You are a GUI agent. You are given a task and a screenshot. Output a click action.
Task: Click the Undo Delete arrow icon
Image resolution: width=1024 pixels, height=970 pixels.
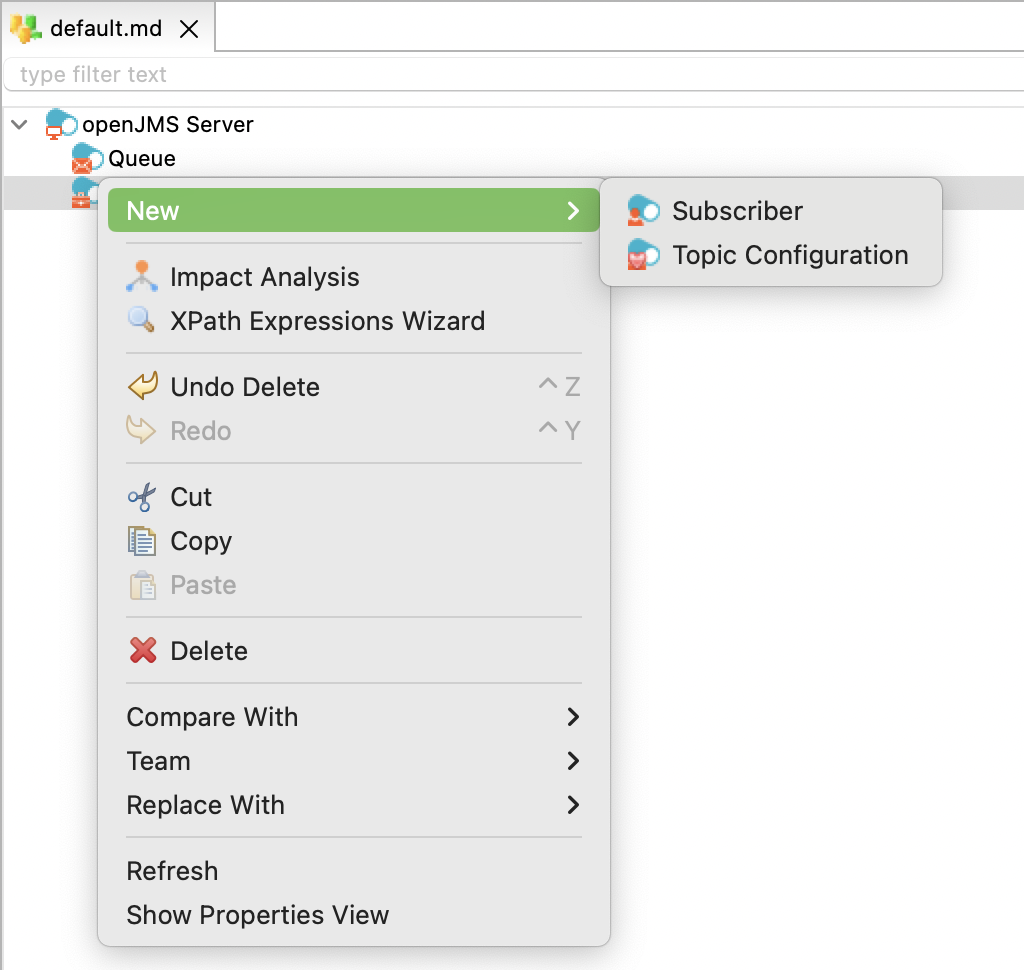[x=143, y=387]
